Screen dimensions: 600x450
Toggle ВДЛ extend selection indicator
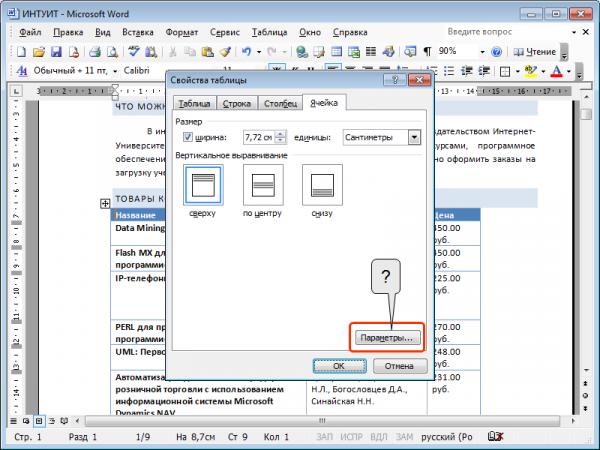pos(378,437)
